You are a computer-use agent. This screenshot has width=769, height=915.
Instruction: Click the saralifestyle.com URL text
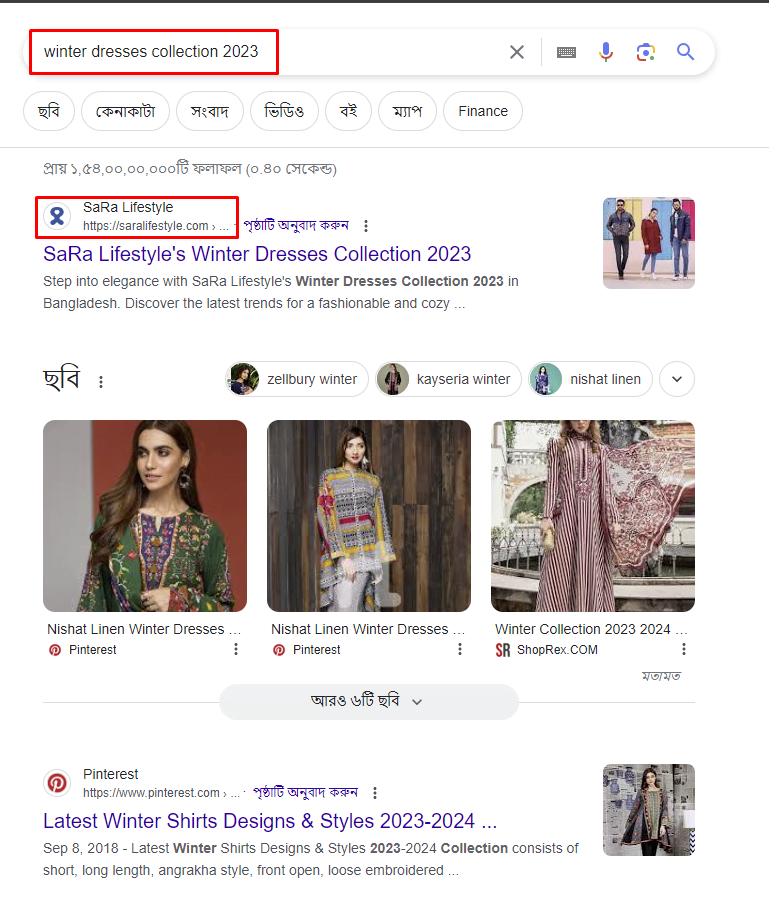(x=156, y=226)
